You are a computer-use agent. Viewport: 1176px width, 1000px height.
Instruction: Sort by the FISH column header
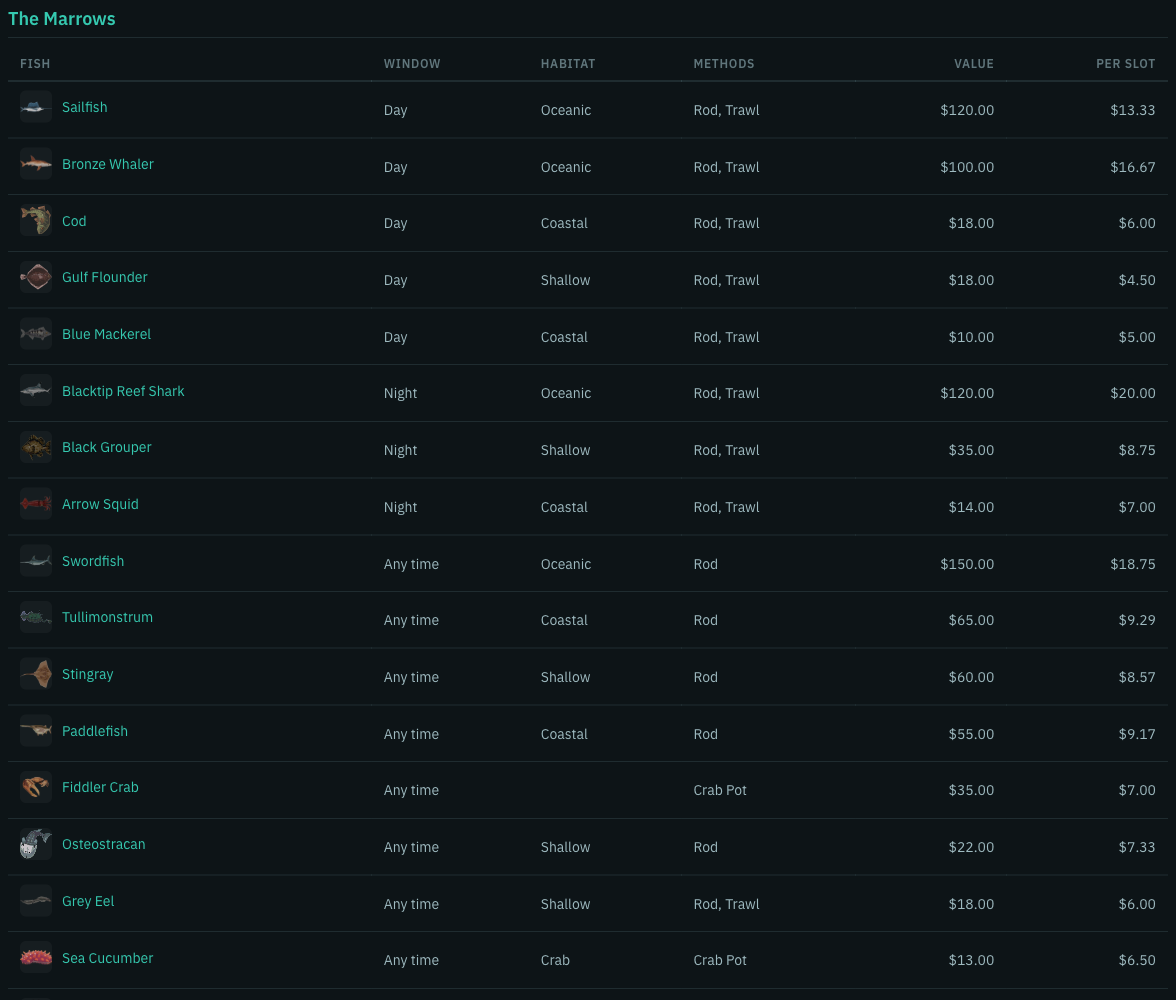coord(35,64)
